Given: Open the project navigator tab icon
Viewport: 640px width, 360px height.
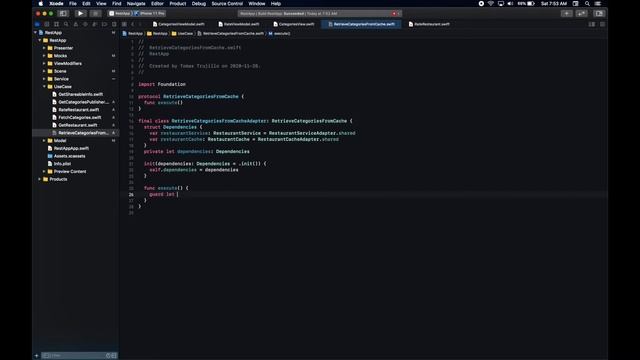Looking at the screenshot, I should click(x=37, y=24).
